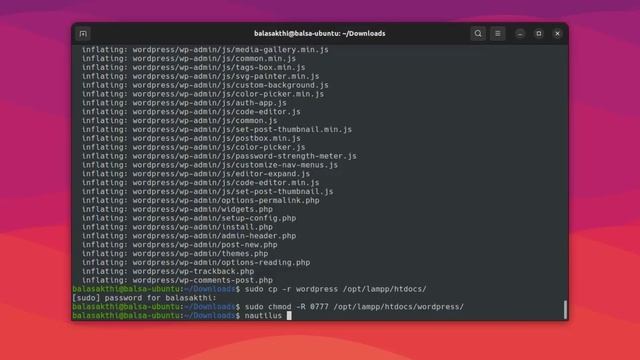Open the terminal search tool
The image size is (640, 360).
point(478,34)
